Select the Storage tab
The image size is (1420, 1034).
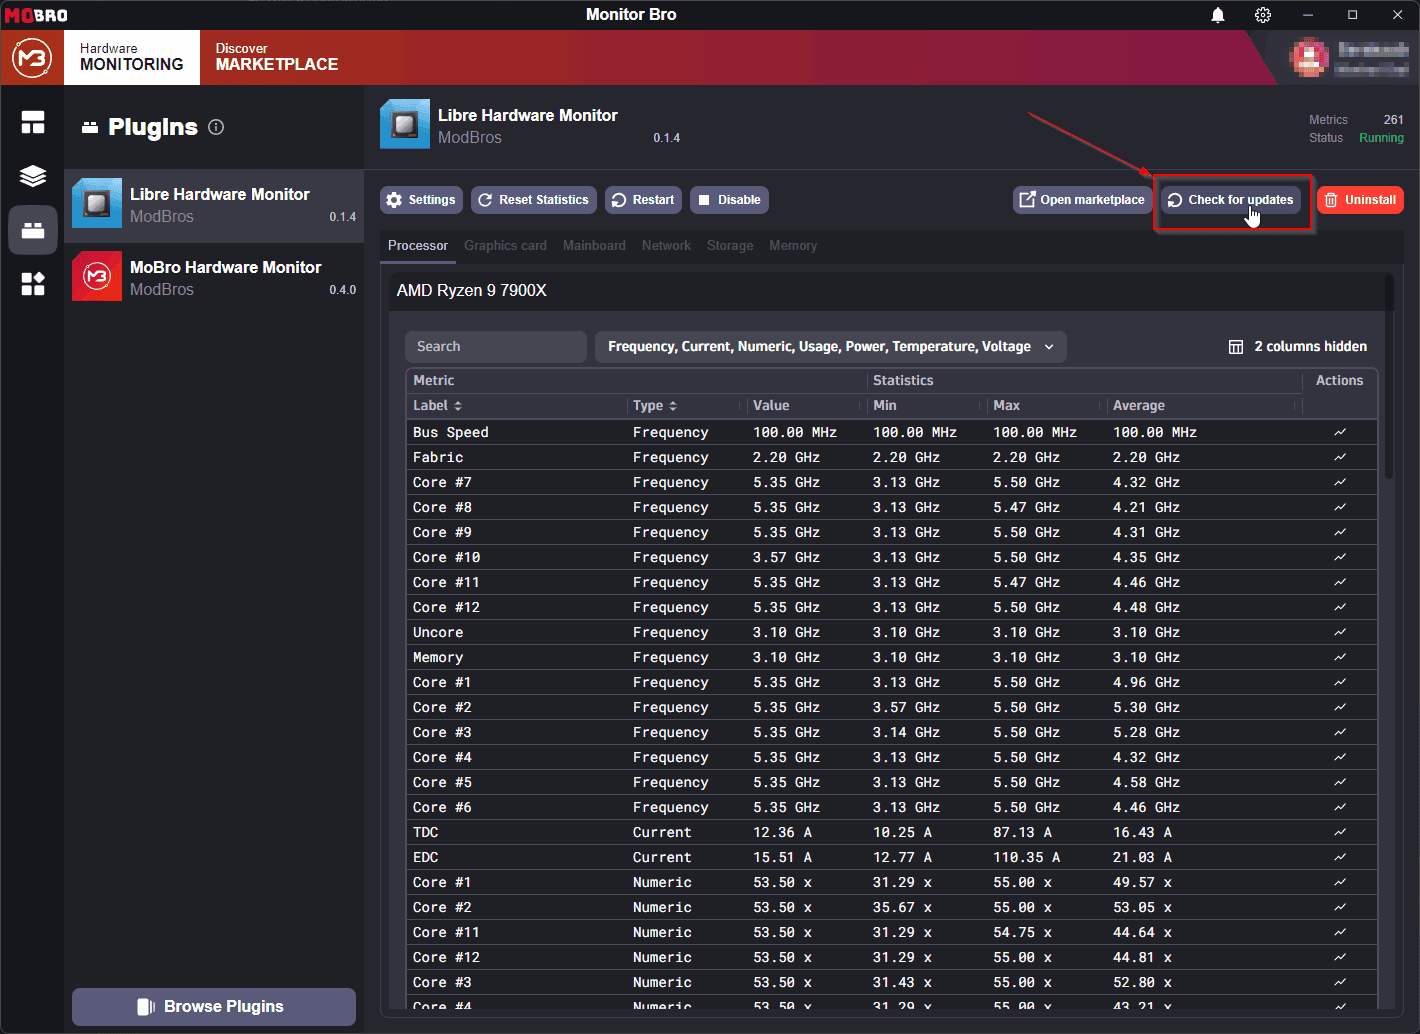(x=730, y=246)
